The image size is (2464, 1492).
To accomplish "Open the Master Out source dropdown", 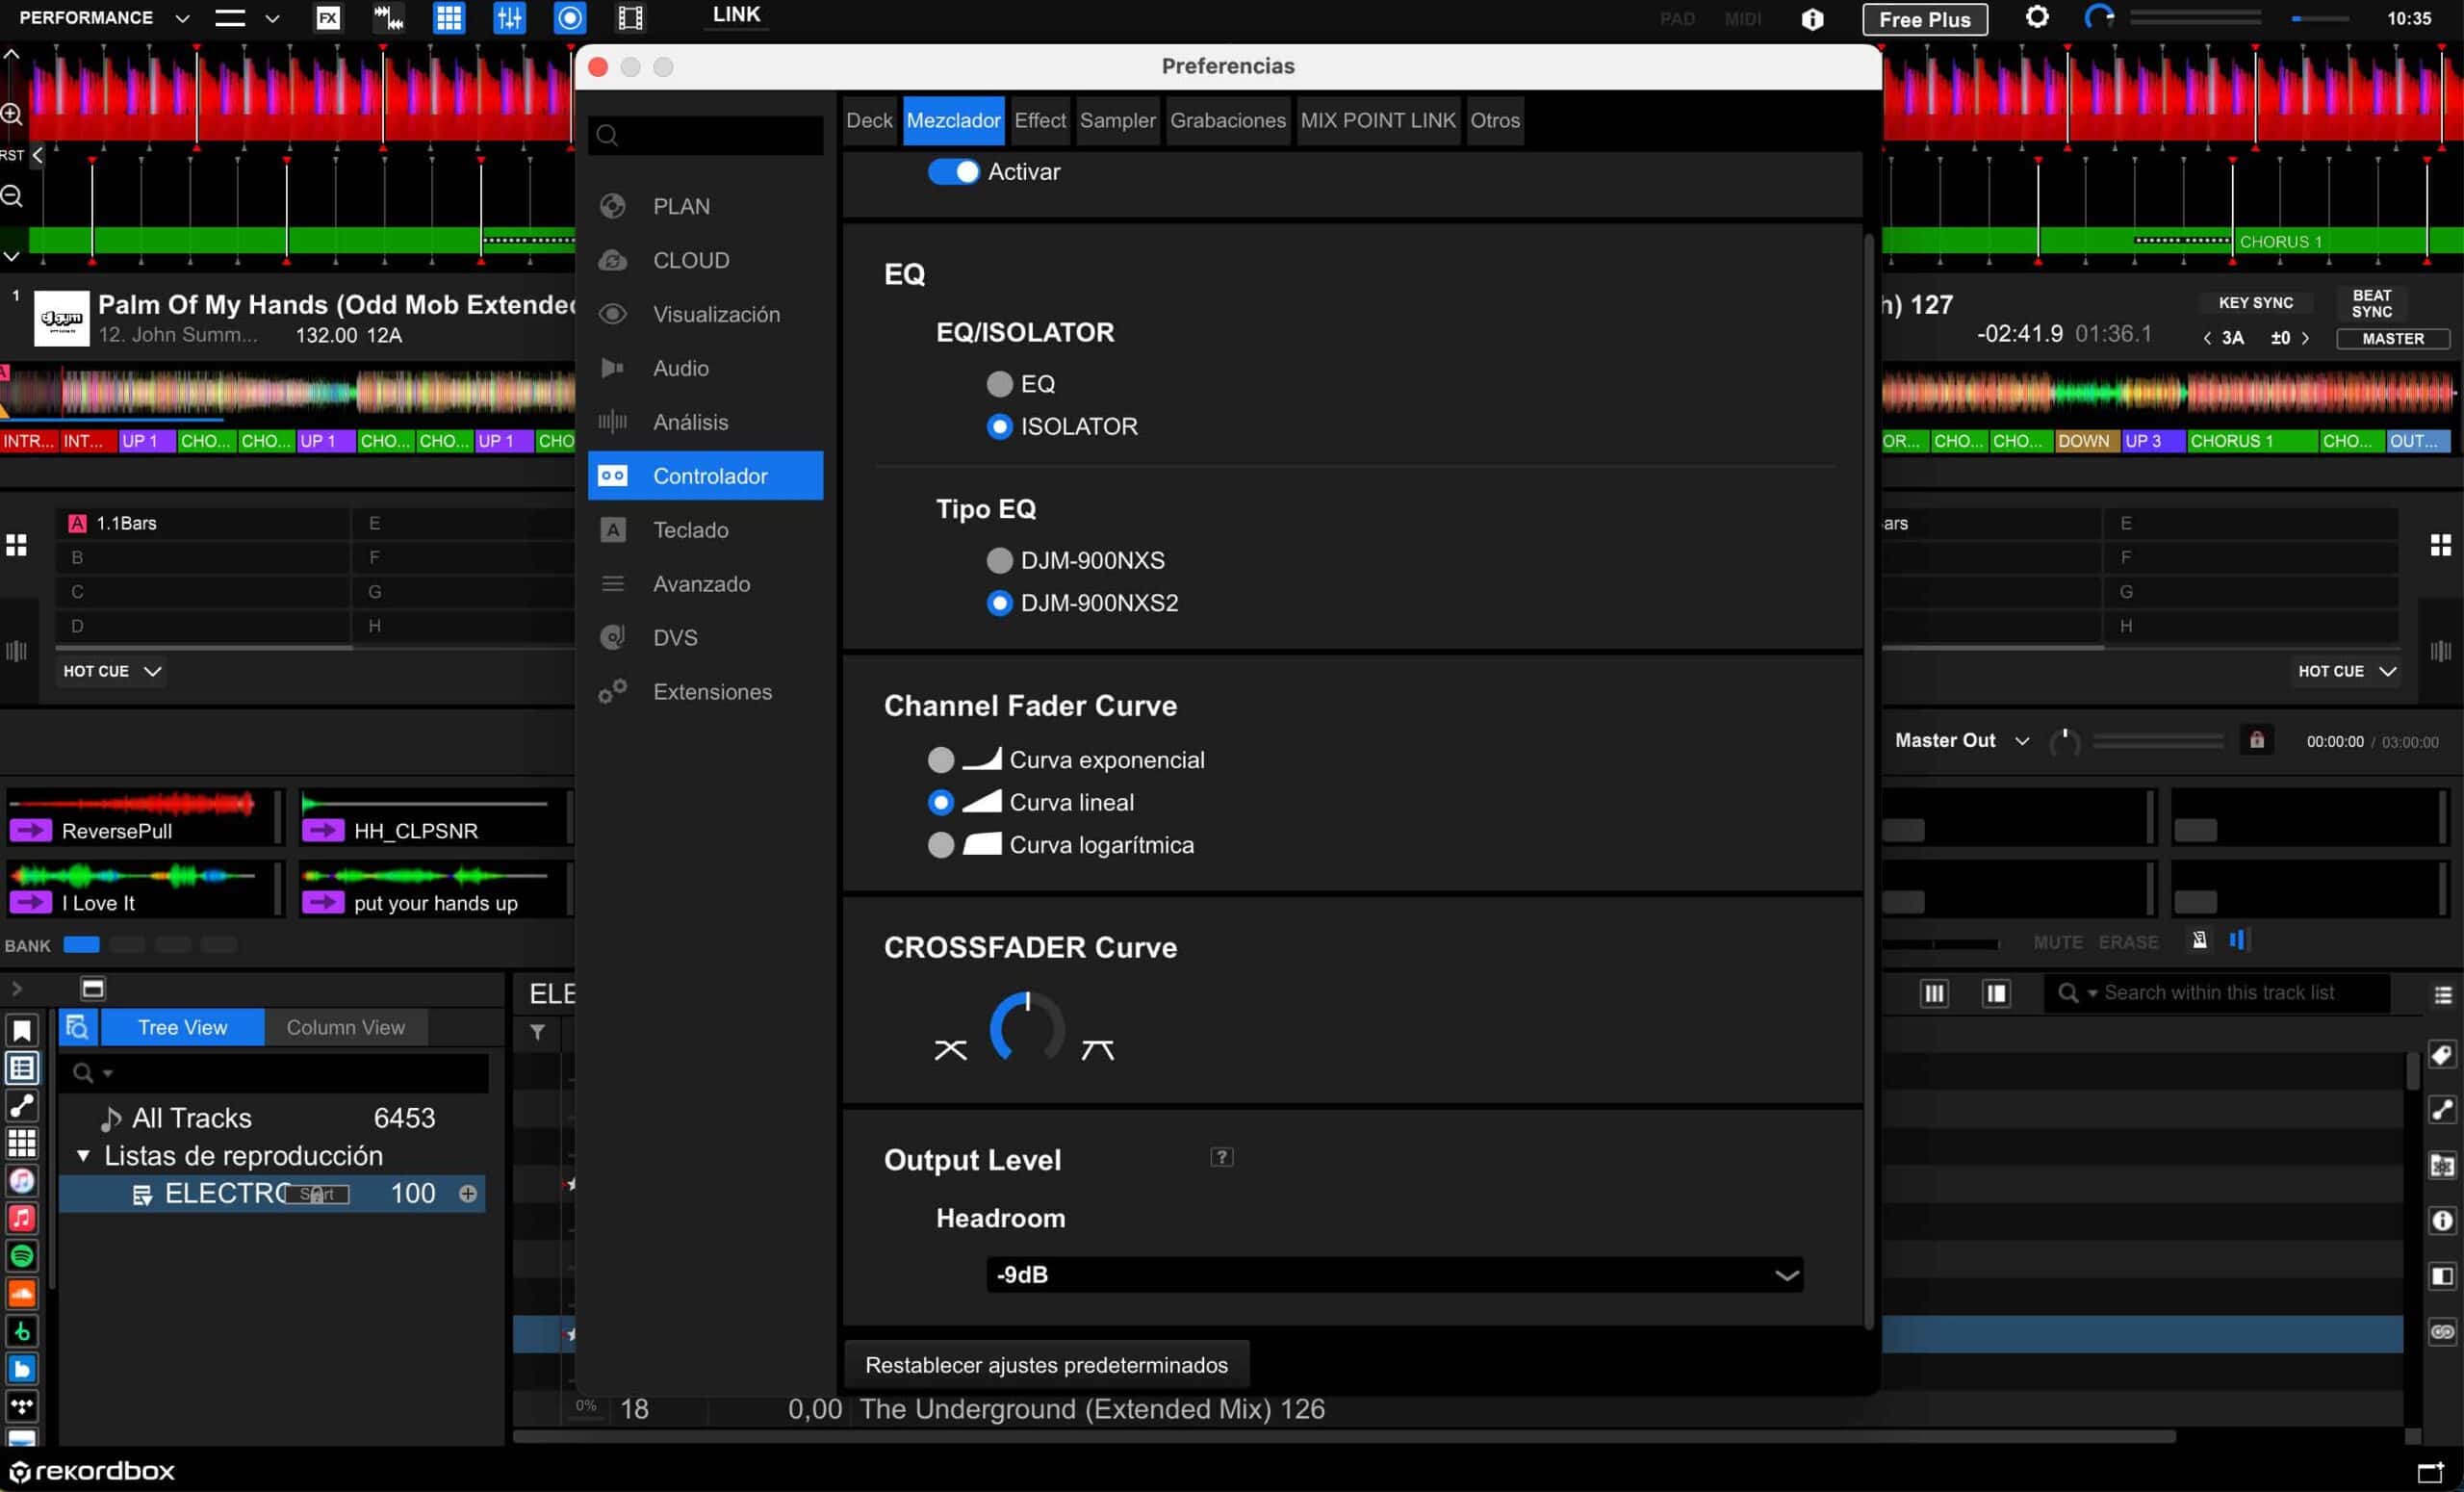I will click(x=2022, y=741).
